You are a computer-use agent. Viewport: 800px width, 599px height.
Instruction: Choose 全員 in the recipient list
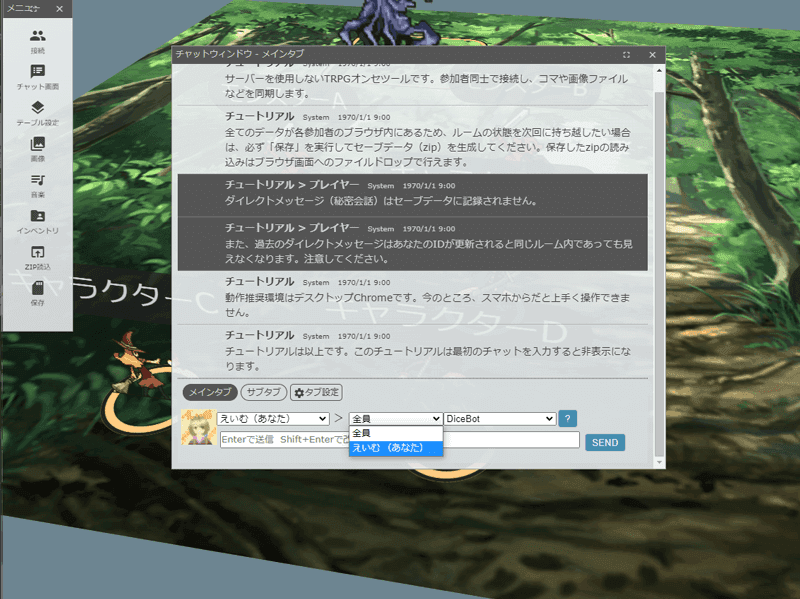tap(396, 433)
